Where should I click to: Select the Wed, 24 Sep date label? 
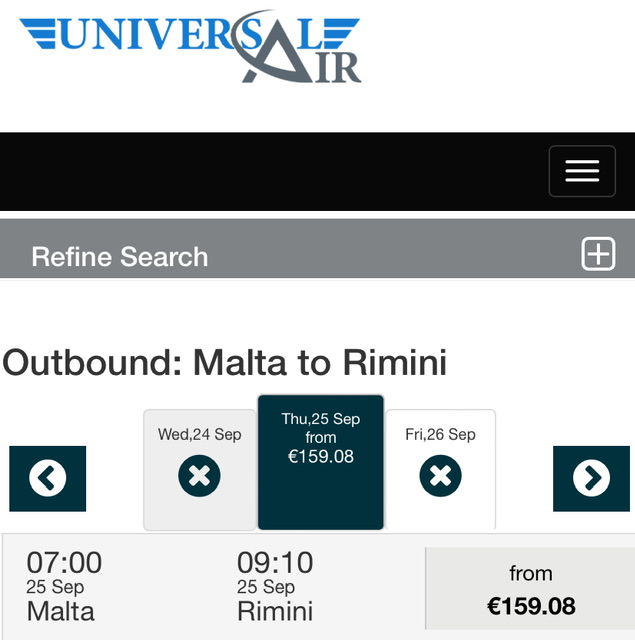pyautogui.click(x=199, y=434)
